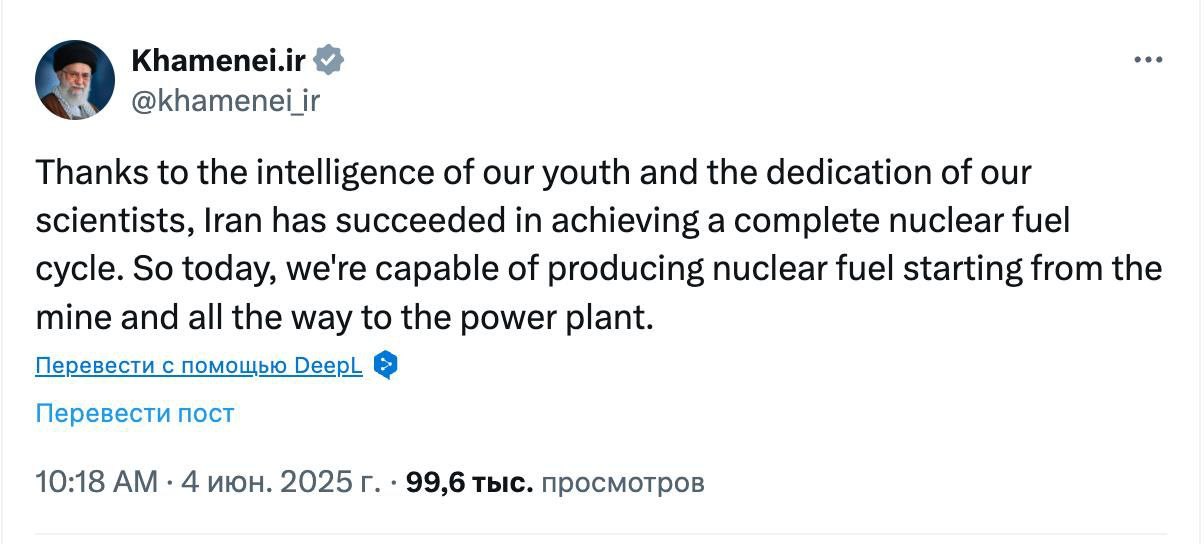This screenshot has width=1204, height=544.
Task: Click the "Перевести пост" link
Action: click(x=135, y=413)
